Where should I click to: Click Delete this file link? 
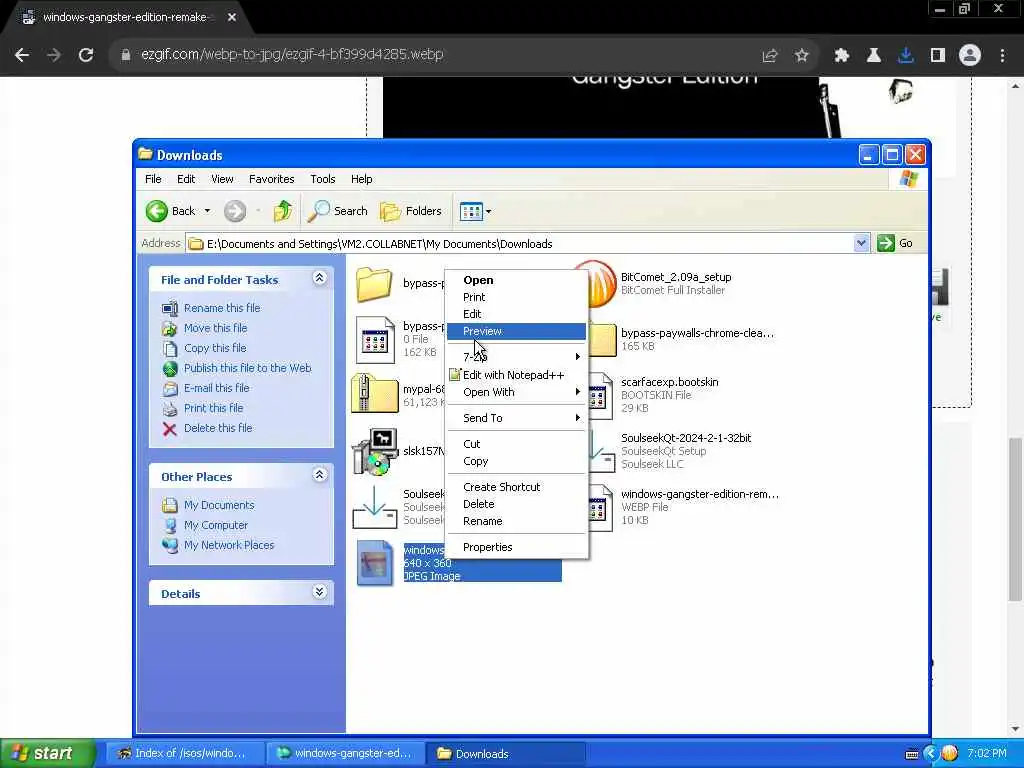point(218,428)
